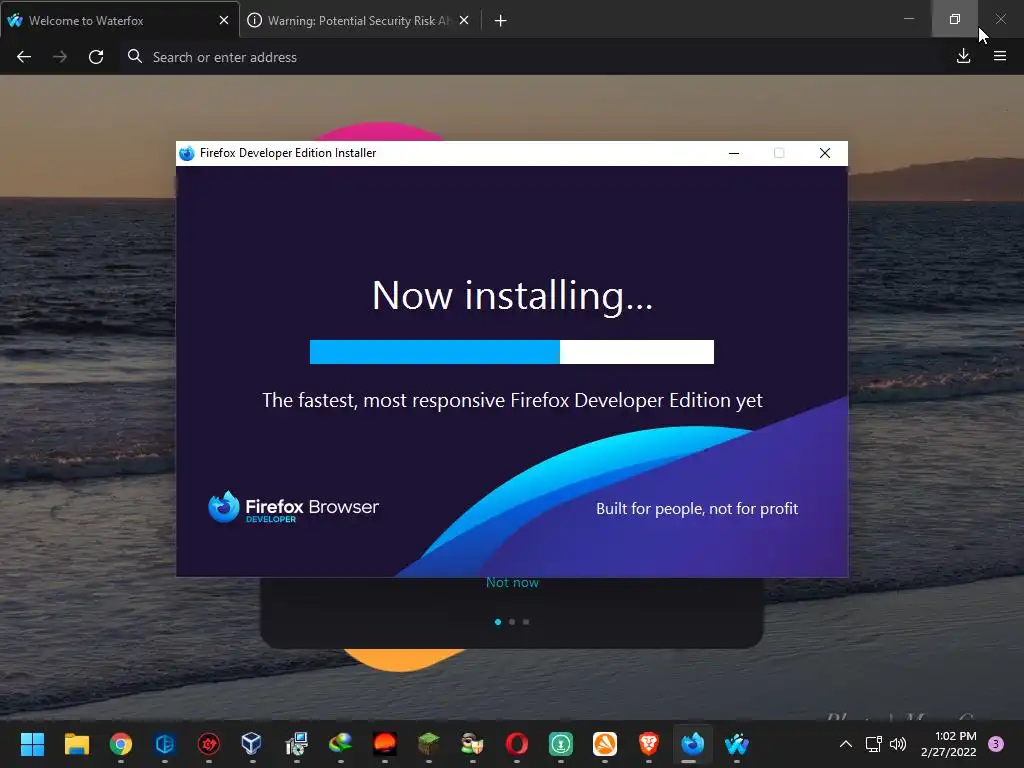Close the Firefox Developer Edition Installer window

[825, 153]
